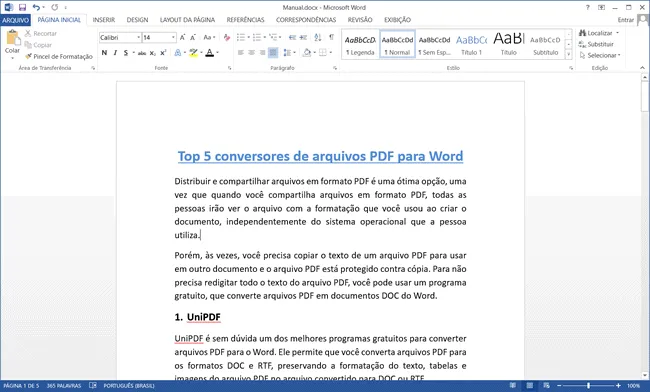Expand styles gallery more button
Viewport: 650px width, 392px height.
[569, 54]
